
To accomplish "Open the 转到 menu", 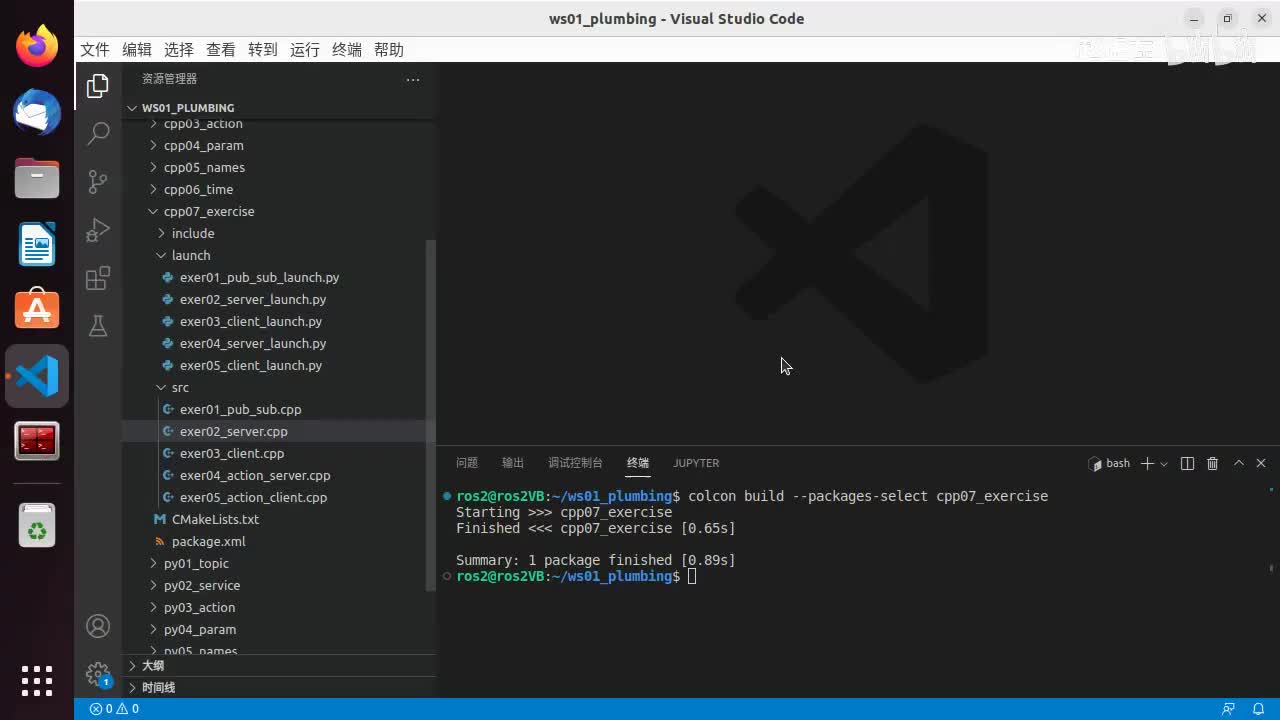I will point(263,50).
